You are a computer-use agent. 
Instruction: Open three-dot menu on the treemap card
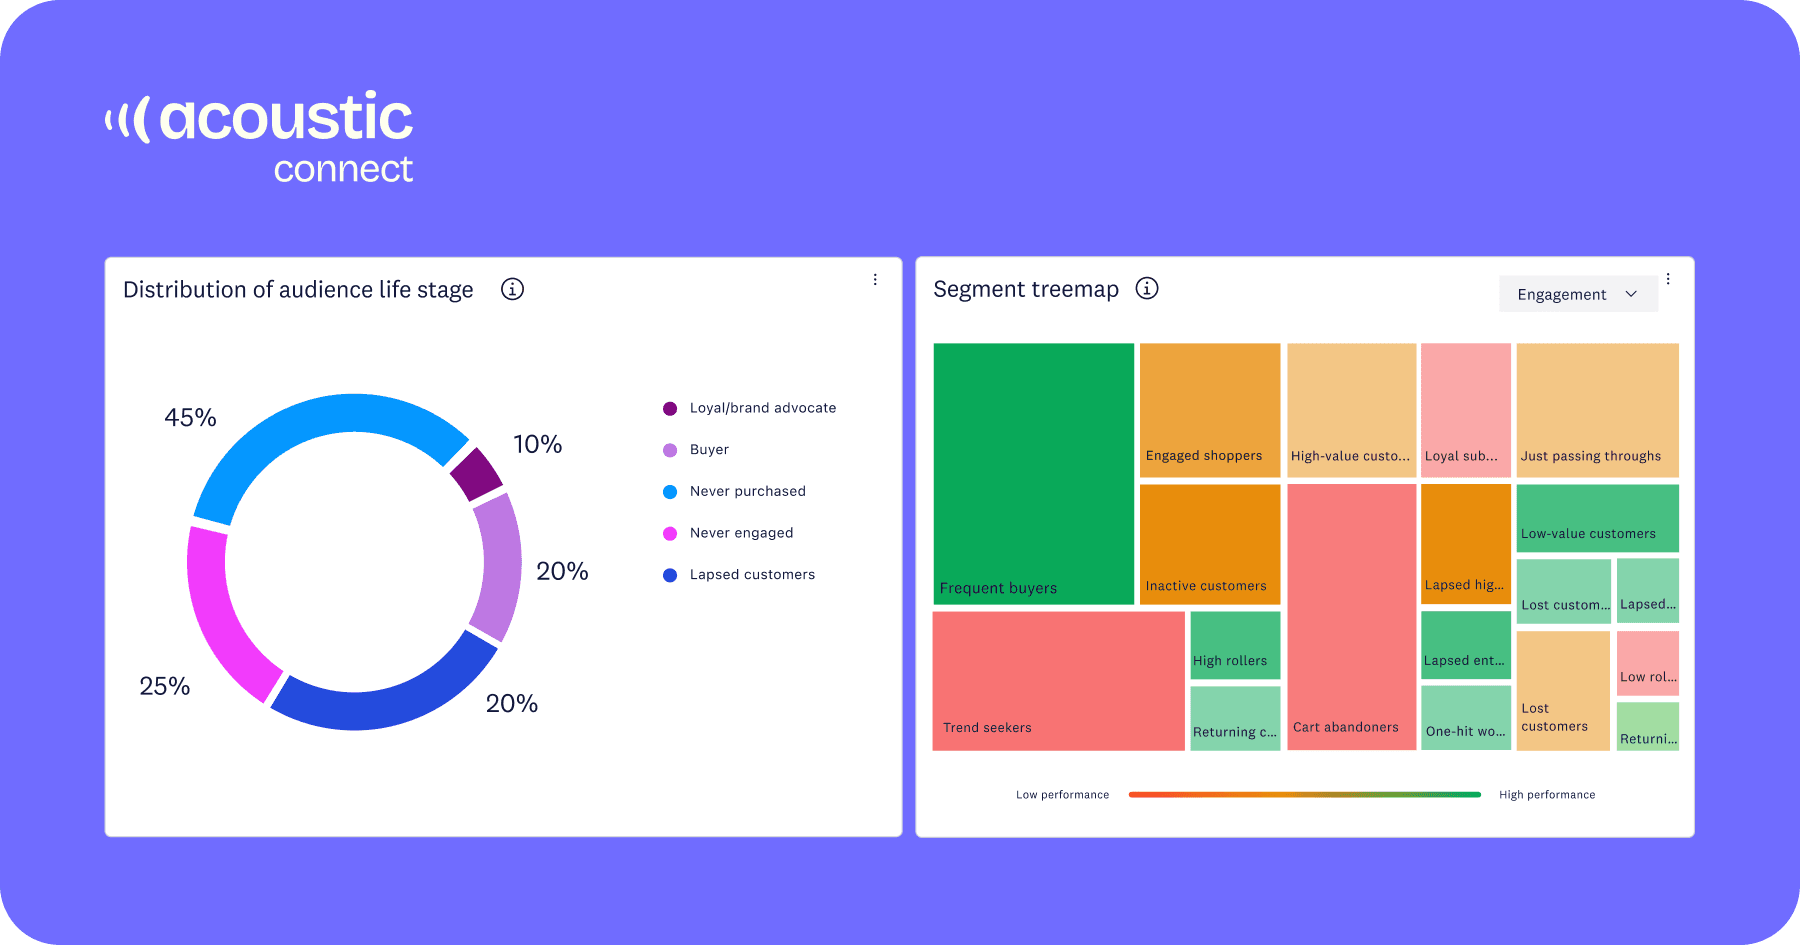[x=1668, y=279]
